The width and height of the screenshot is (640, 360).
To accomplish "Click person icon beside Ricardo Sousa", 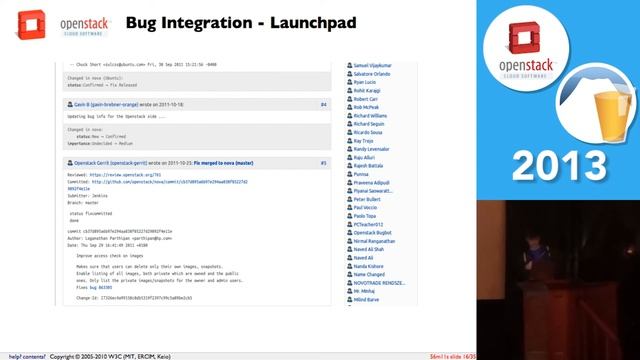I will 350,132.
